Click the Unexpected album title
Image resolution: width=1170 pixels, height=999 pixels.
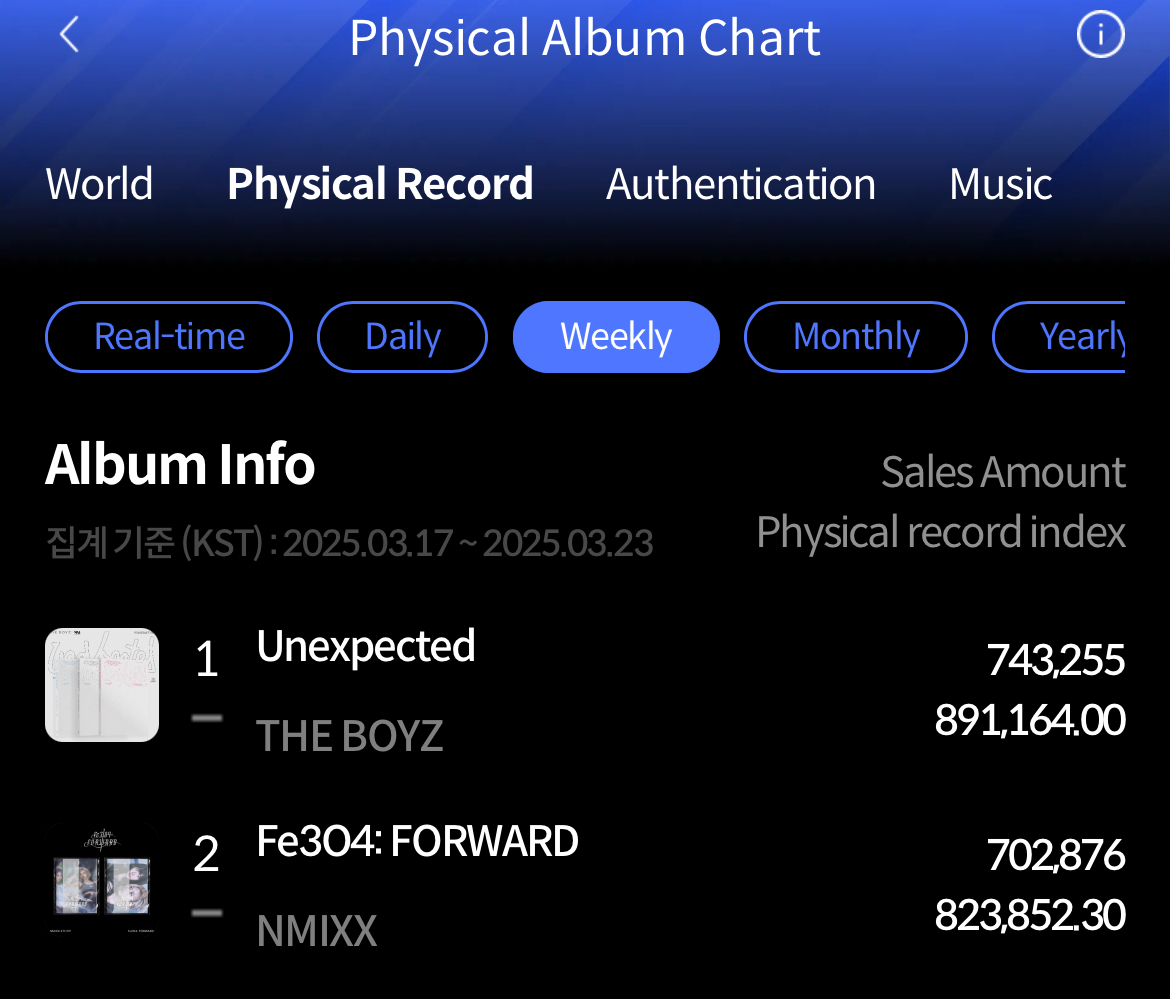[366, 647]
